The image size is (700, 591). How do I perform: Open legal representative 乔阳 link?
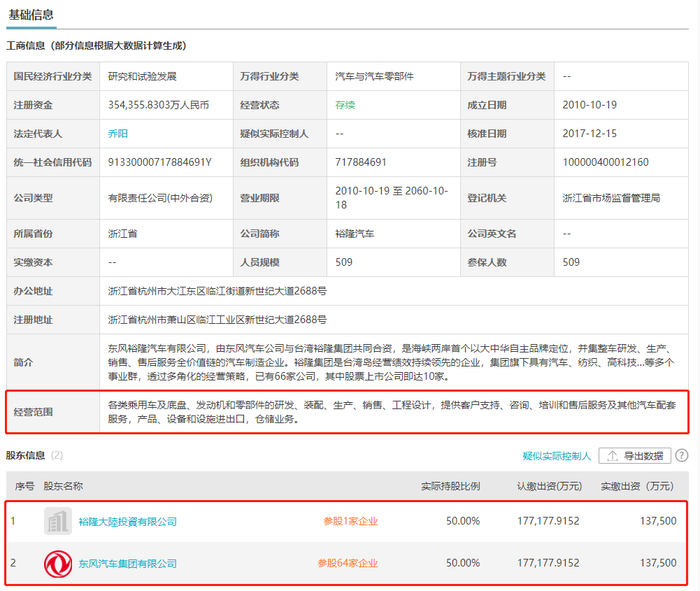(x=118, y=133)
